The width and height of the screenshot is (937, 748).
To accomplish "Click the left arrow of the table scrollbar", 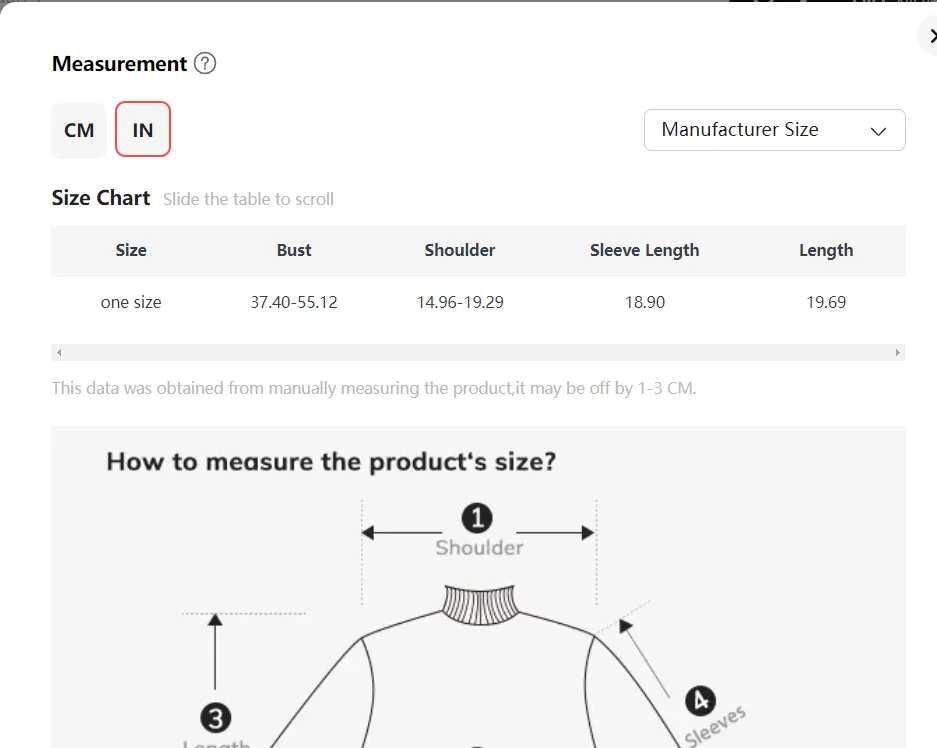I will click(x=59, y=353).
